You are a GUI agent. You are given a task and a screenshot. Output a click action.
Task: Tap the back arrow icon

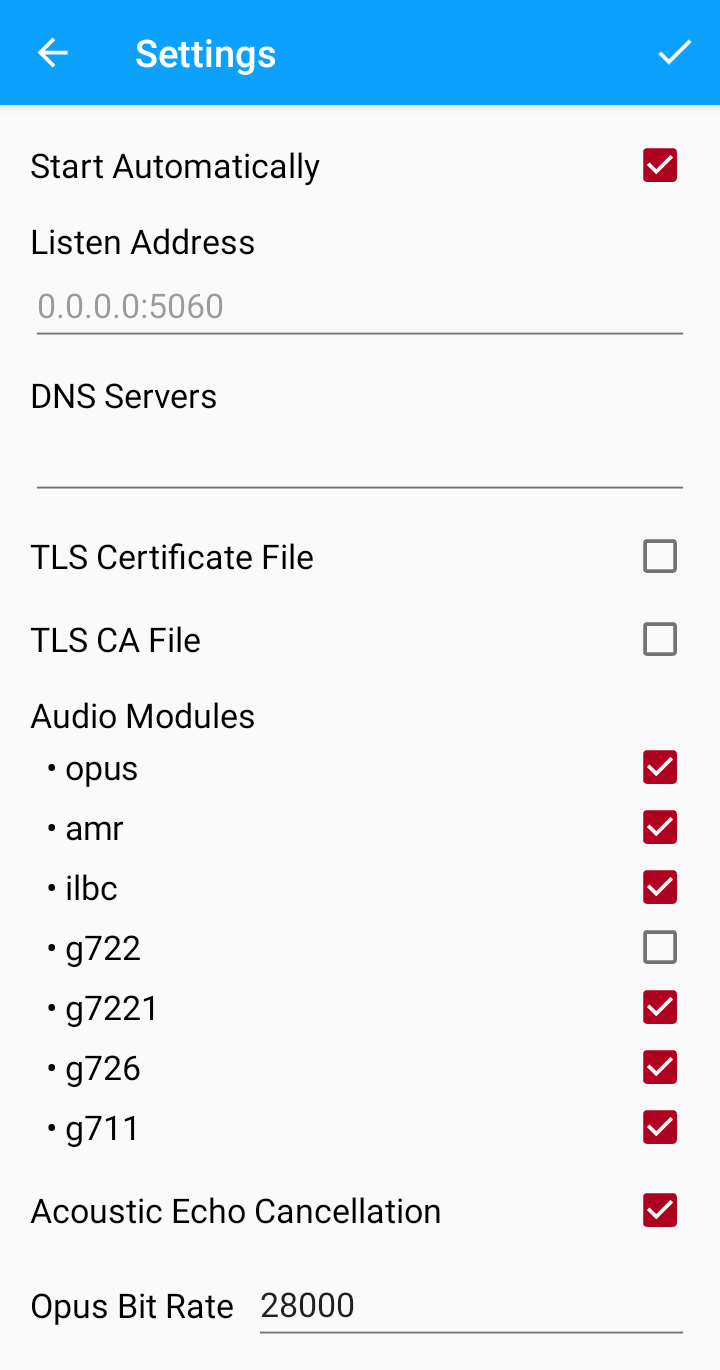coord(52,53)
